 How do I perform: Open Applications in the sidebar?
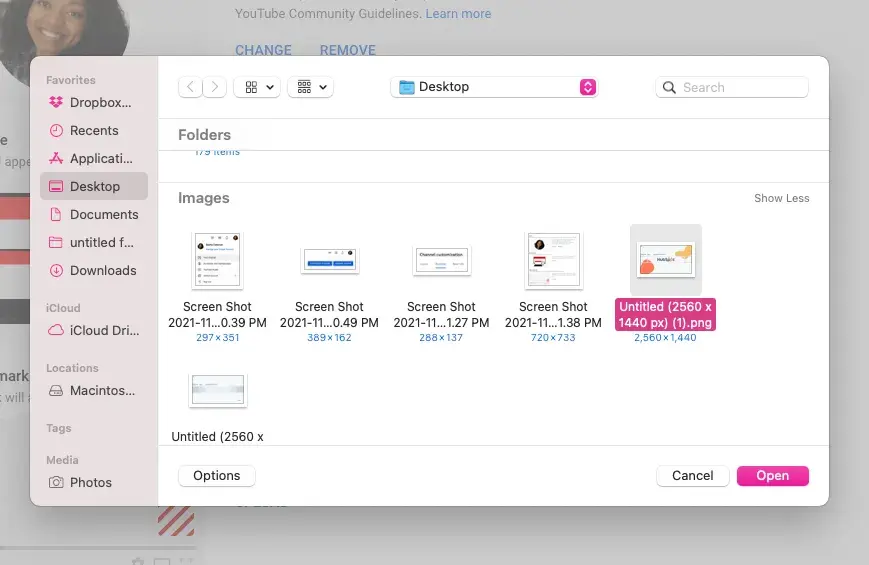click(93, 159)
